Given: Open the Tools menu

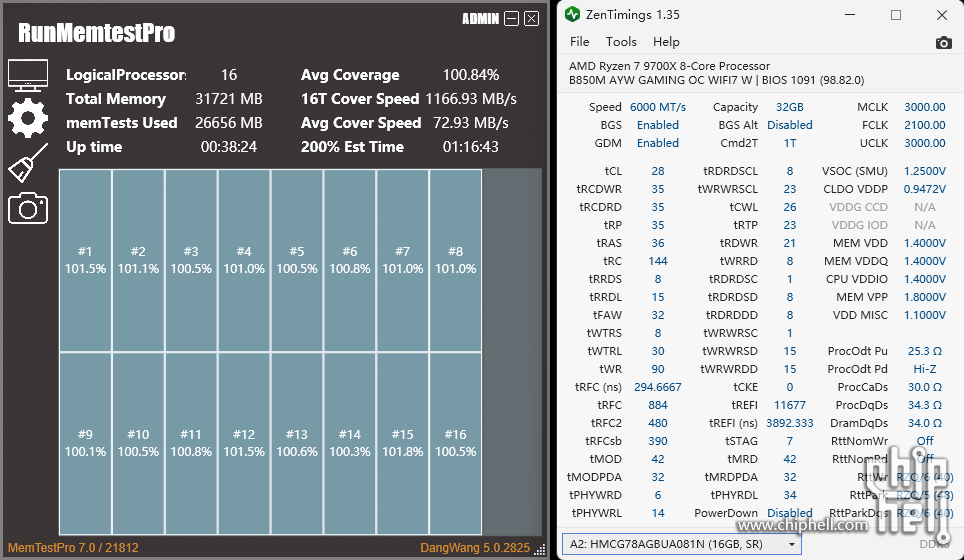Looking at the screenshot, I should click(621, 42).
